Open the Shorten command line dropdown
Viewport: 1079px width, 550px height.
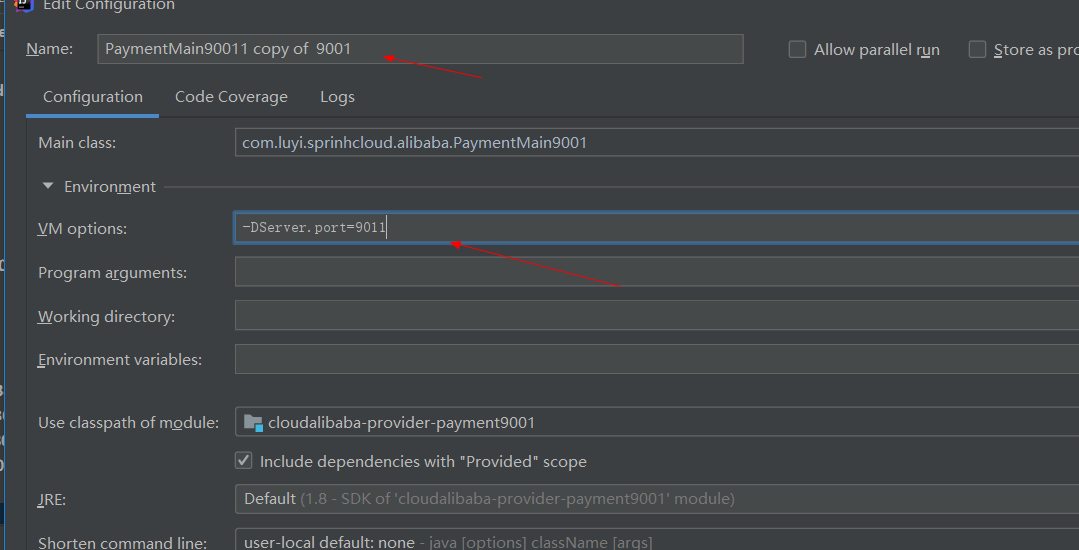click(656, 540)
